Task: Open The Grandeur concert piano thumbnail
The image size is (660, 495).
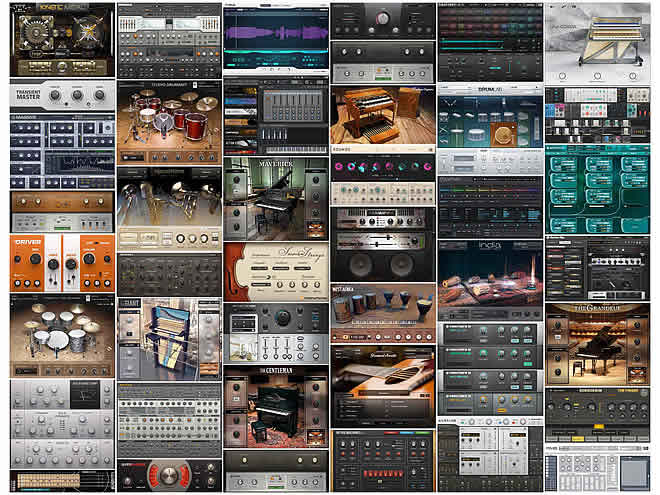Action: point(597,344)
